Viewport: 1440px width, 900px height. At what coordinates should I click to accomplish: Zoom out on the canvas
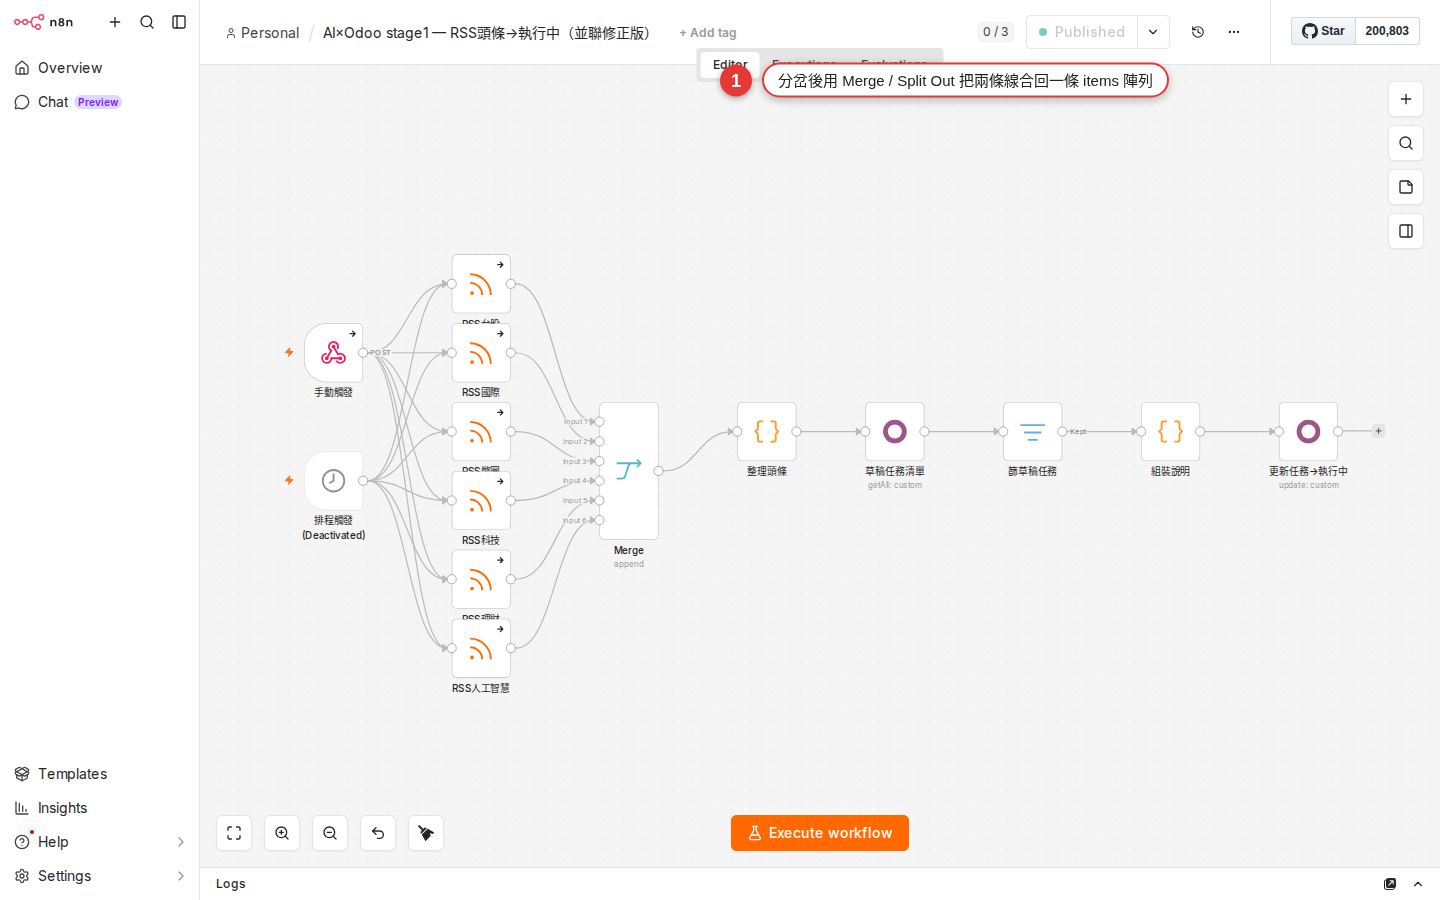(x=330, y=833)
